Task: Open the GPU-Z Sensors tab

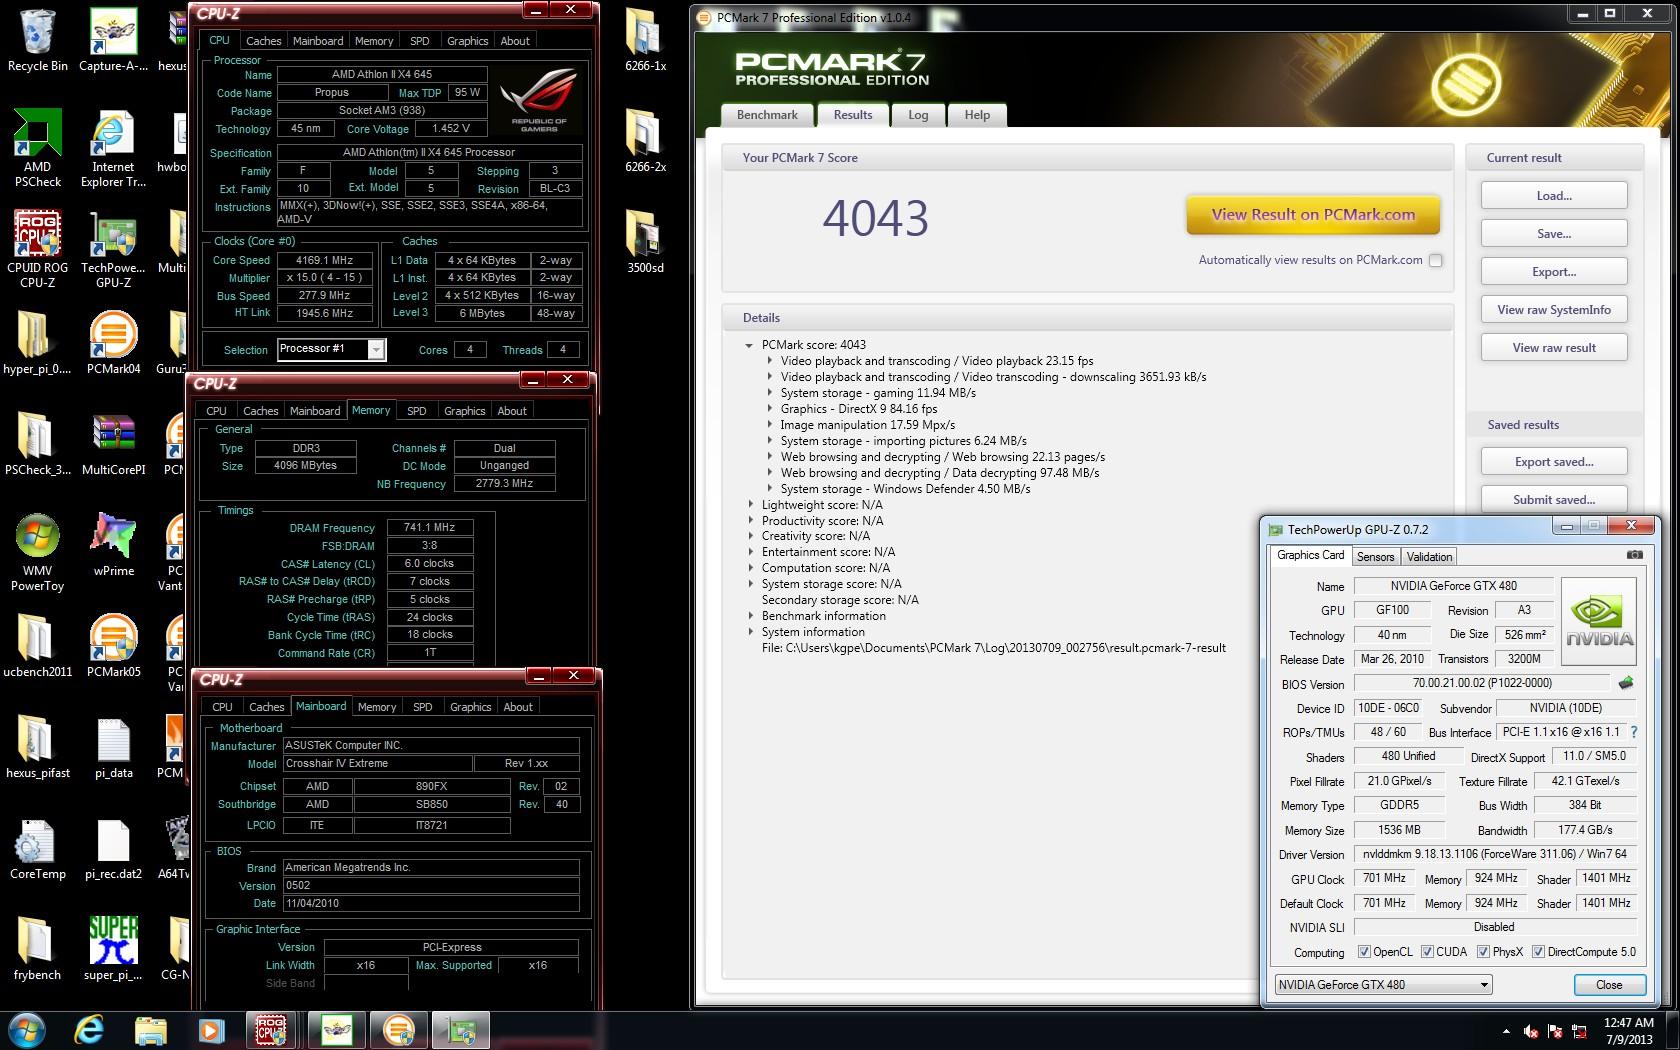Action: pyautogui.click(x=1375, y=557)
